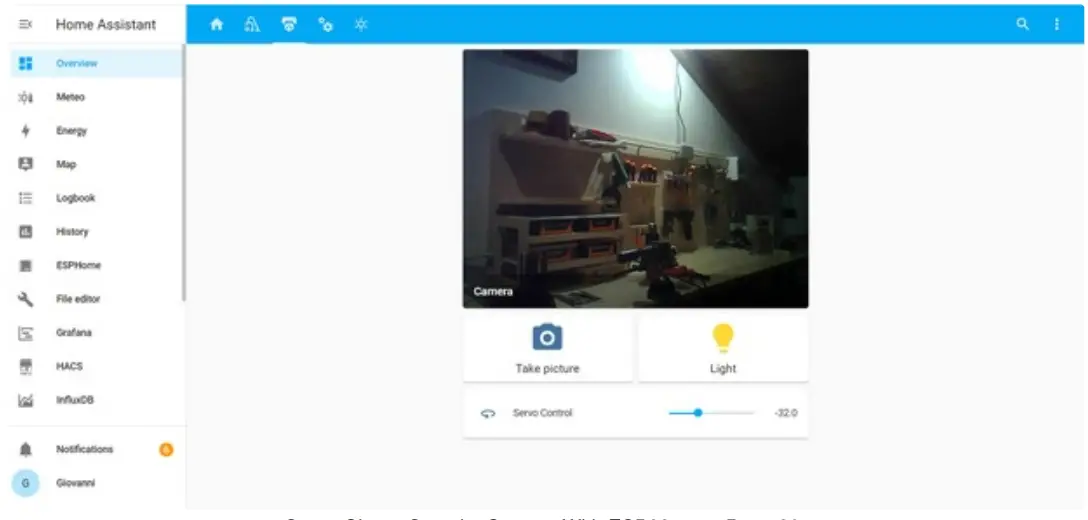Click the sidebar vertical scrollbar
Screen dimensions: 1088x520
click(184, 174)
